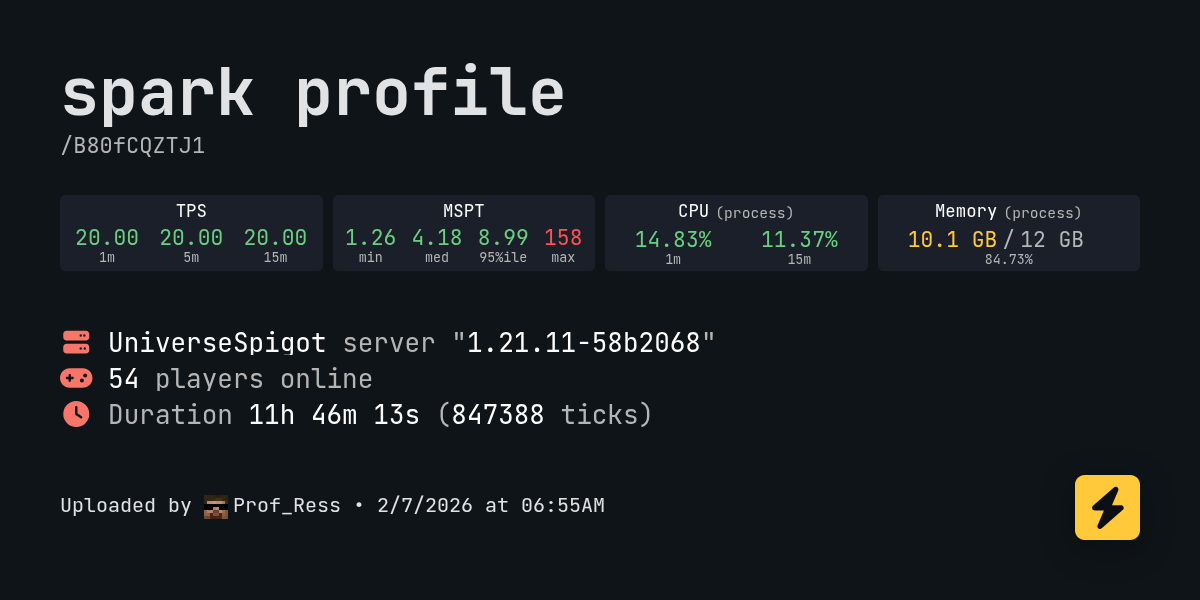Image resolution: width=1200 pixels, height=600 pixels.
Task: Select the TPS stats panel header
Action: pos(191,211)
